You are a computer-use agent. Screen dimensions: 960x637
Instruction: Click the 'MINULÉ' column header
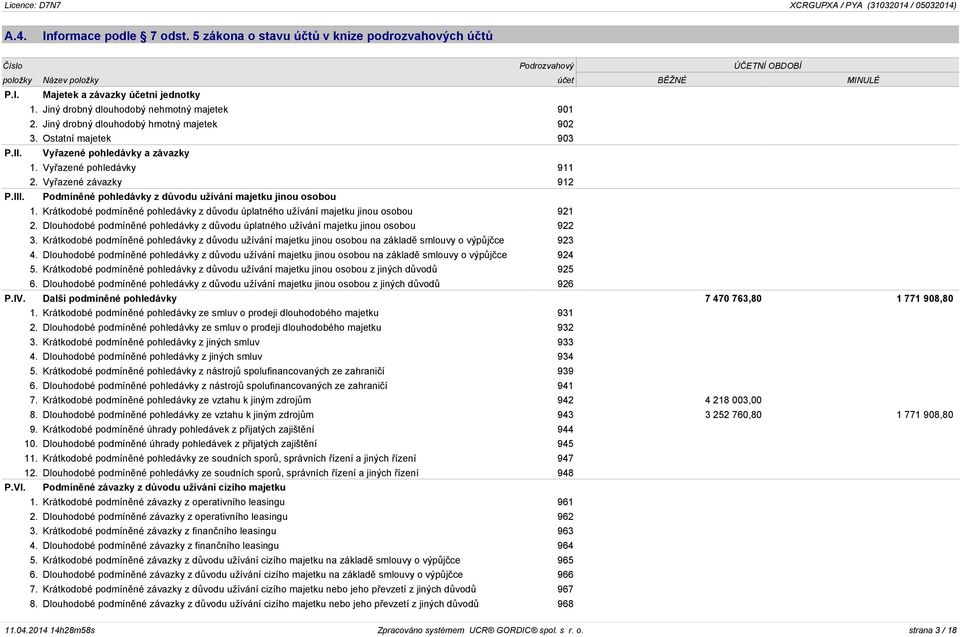tap(863, 80)
